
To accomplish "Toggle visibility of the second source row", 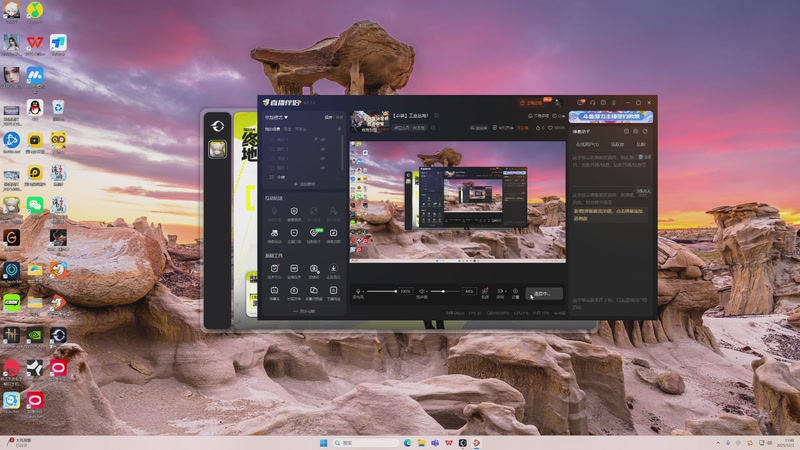I will 323,149.
